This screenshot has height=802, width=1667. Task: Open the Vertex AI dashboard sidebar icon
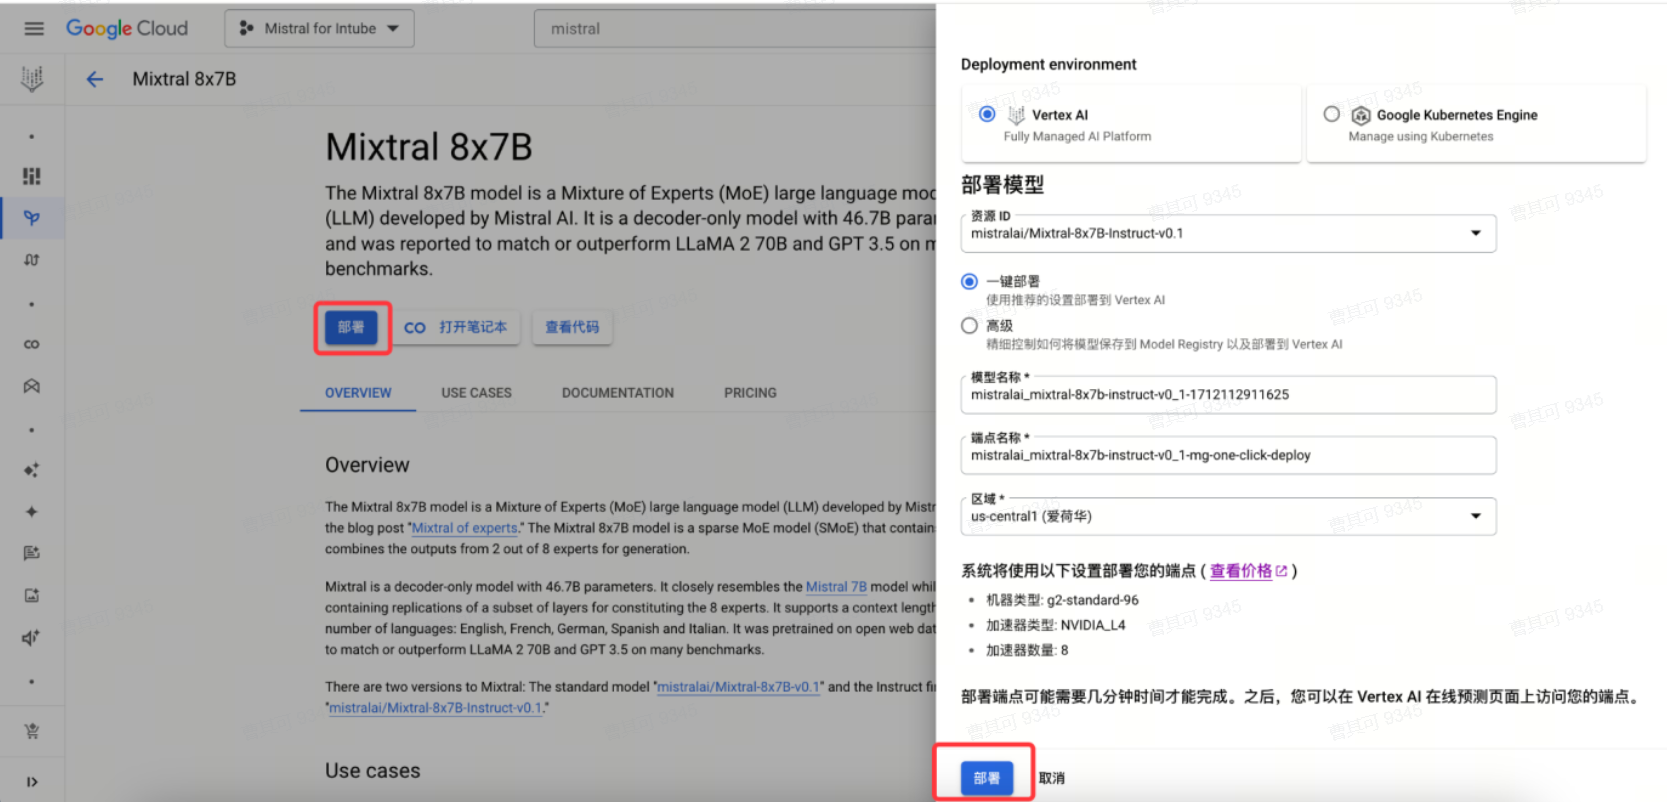pyautogui.click(x=32, y=176)
